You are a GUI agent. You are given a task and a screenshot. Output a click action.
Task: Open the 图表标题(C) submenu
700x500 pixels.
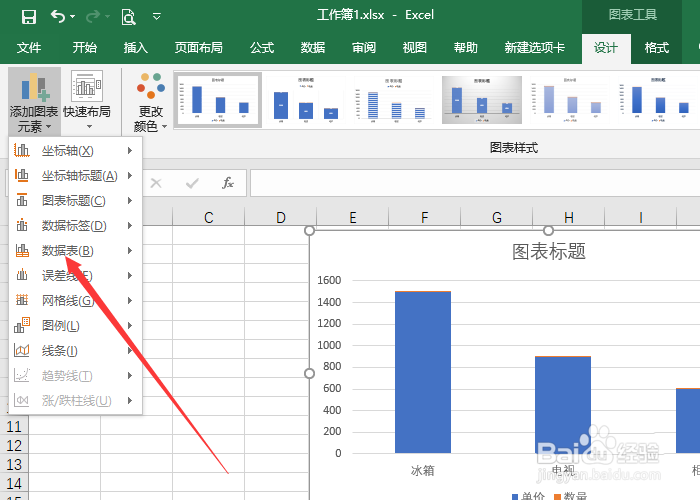(x=75, y=201)
